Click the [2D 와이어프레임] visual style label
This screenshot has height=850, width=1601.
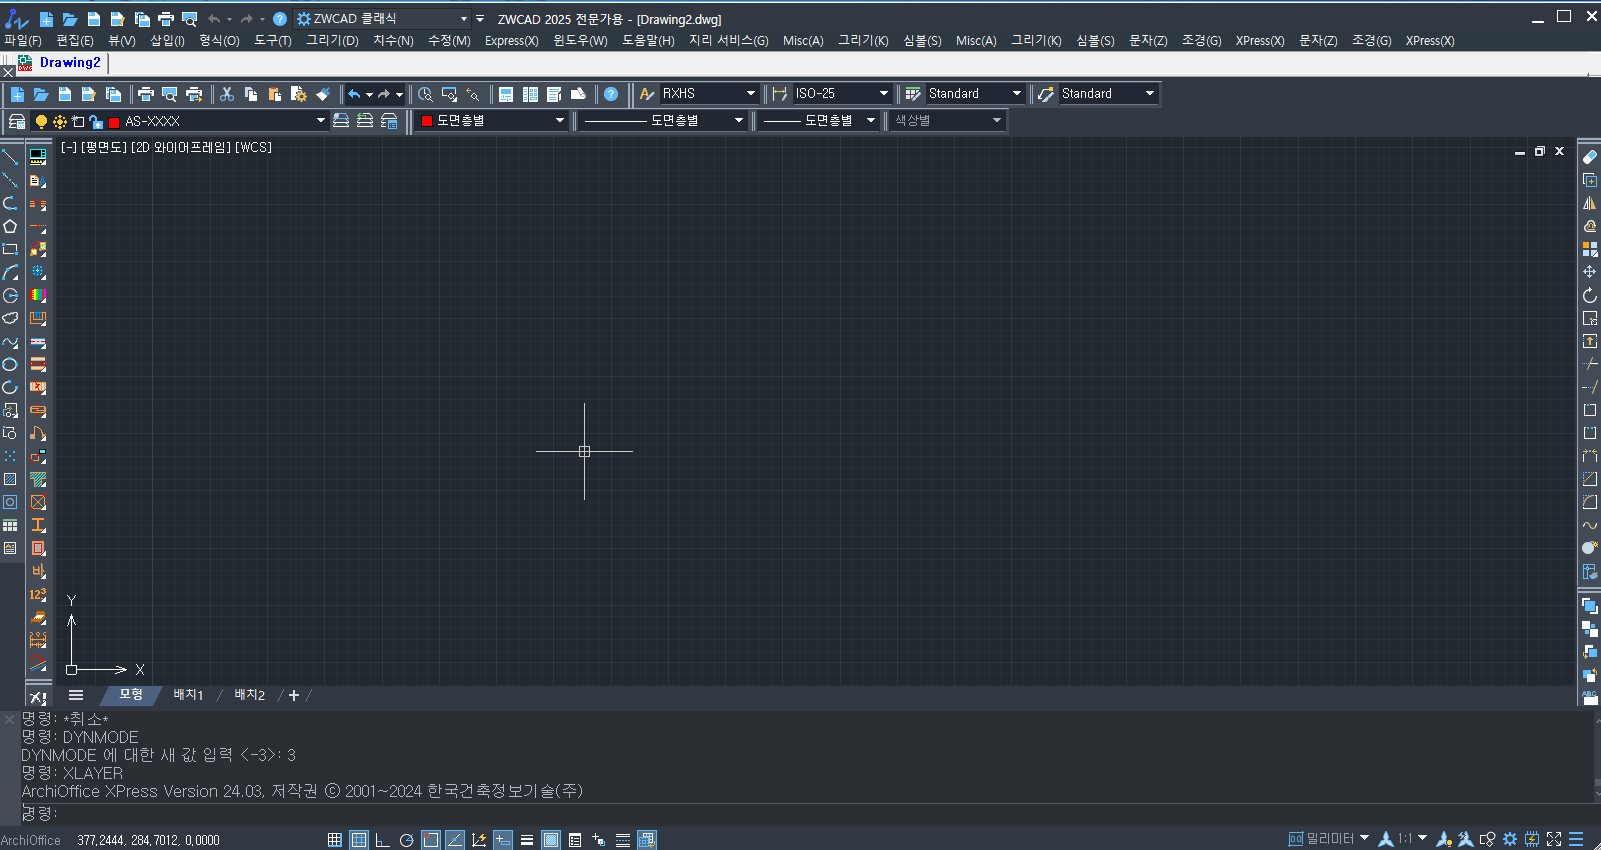(x=181, y=147)
